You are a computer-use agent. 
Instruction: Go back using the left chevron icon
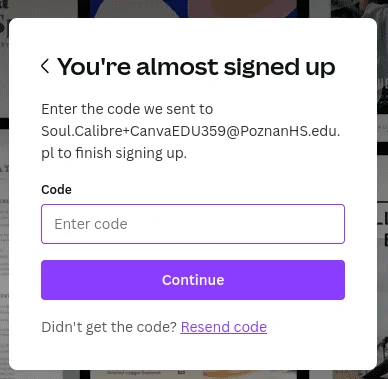45,66
